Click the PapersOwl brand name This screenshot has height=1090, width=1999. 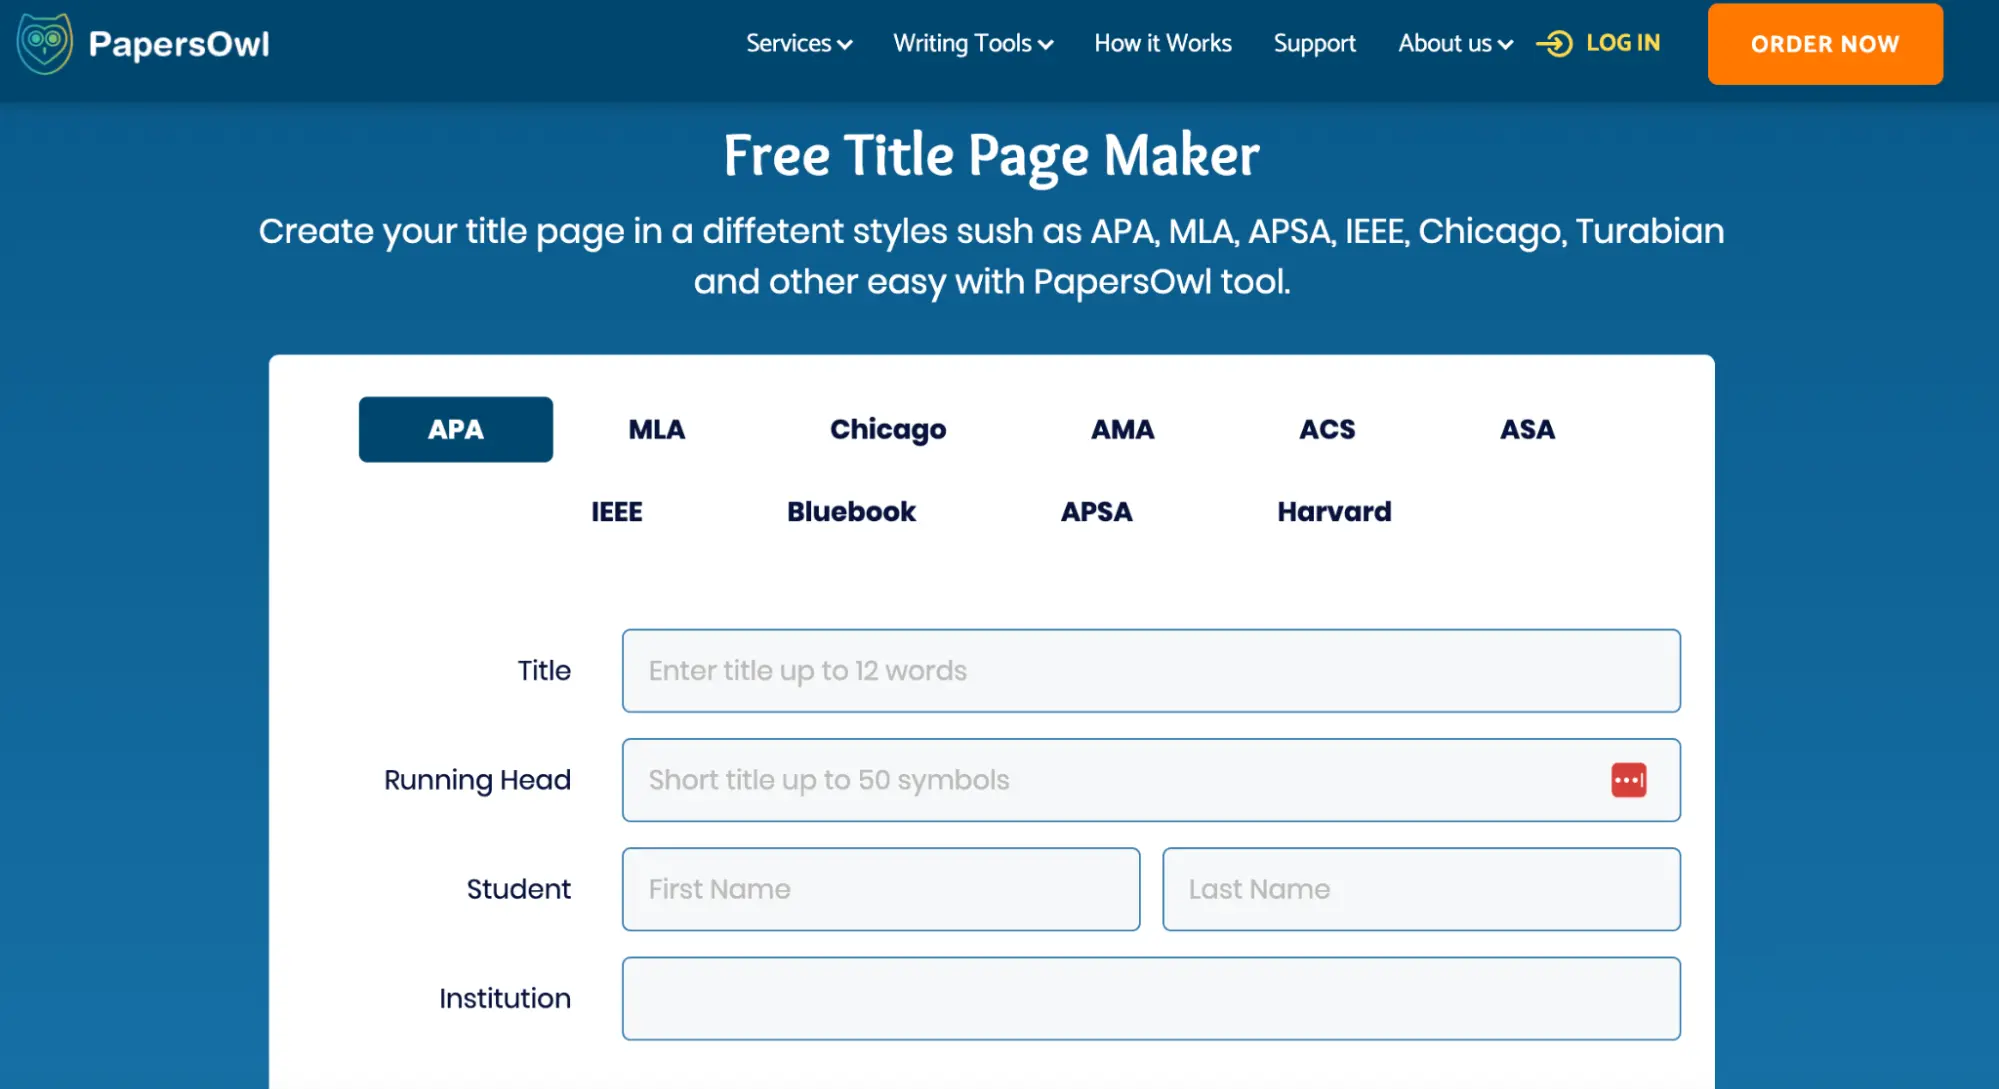(179, 44)
